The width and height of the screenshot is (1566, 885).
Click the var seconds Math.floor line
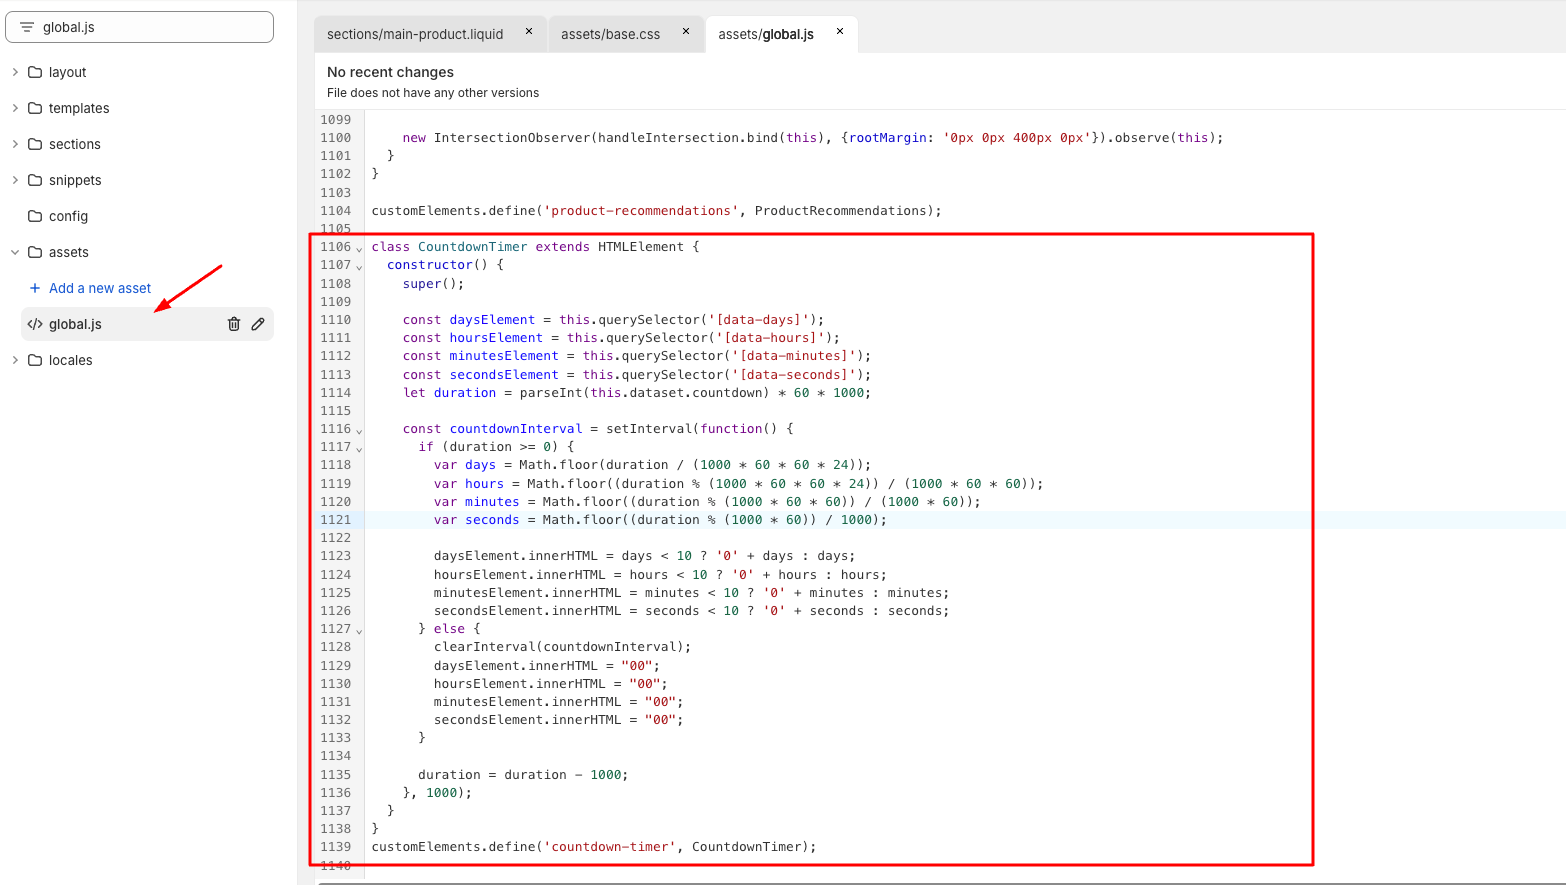tap(660, 520)
